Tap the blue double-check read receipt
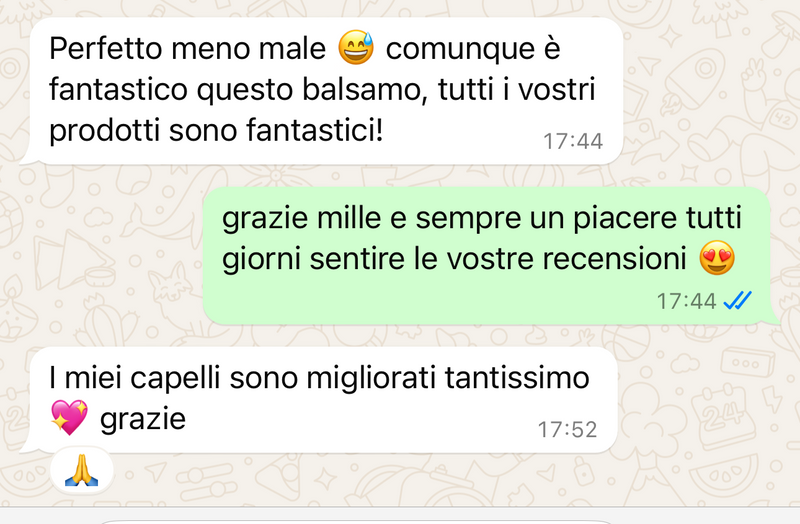The image size is (800, 524). tap(738, 301)
